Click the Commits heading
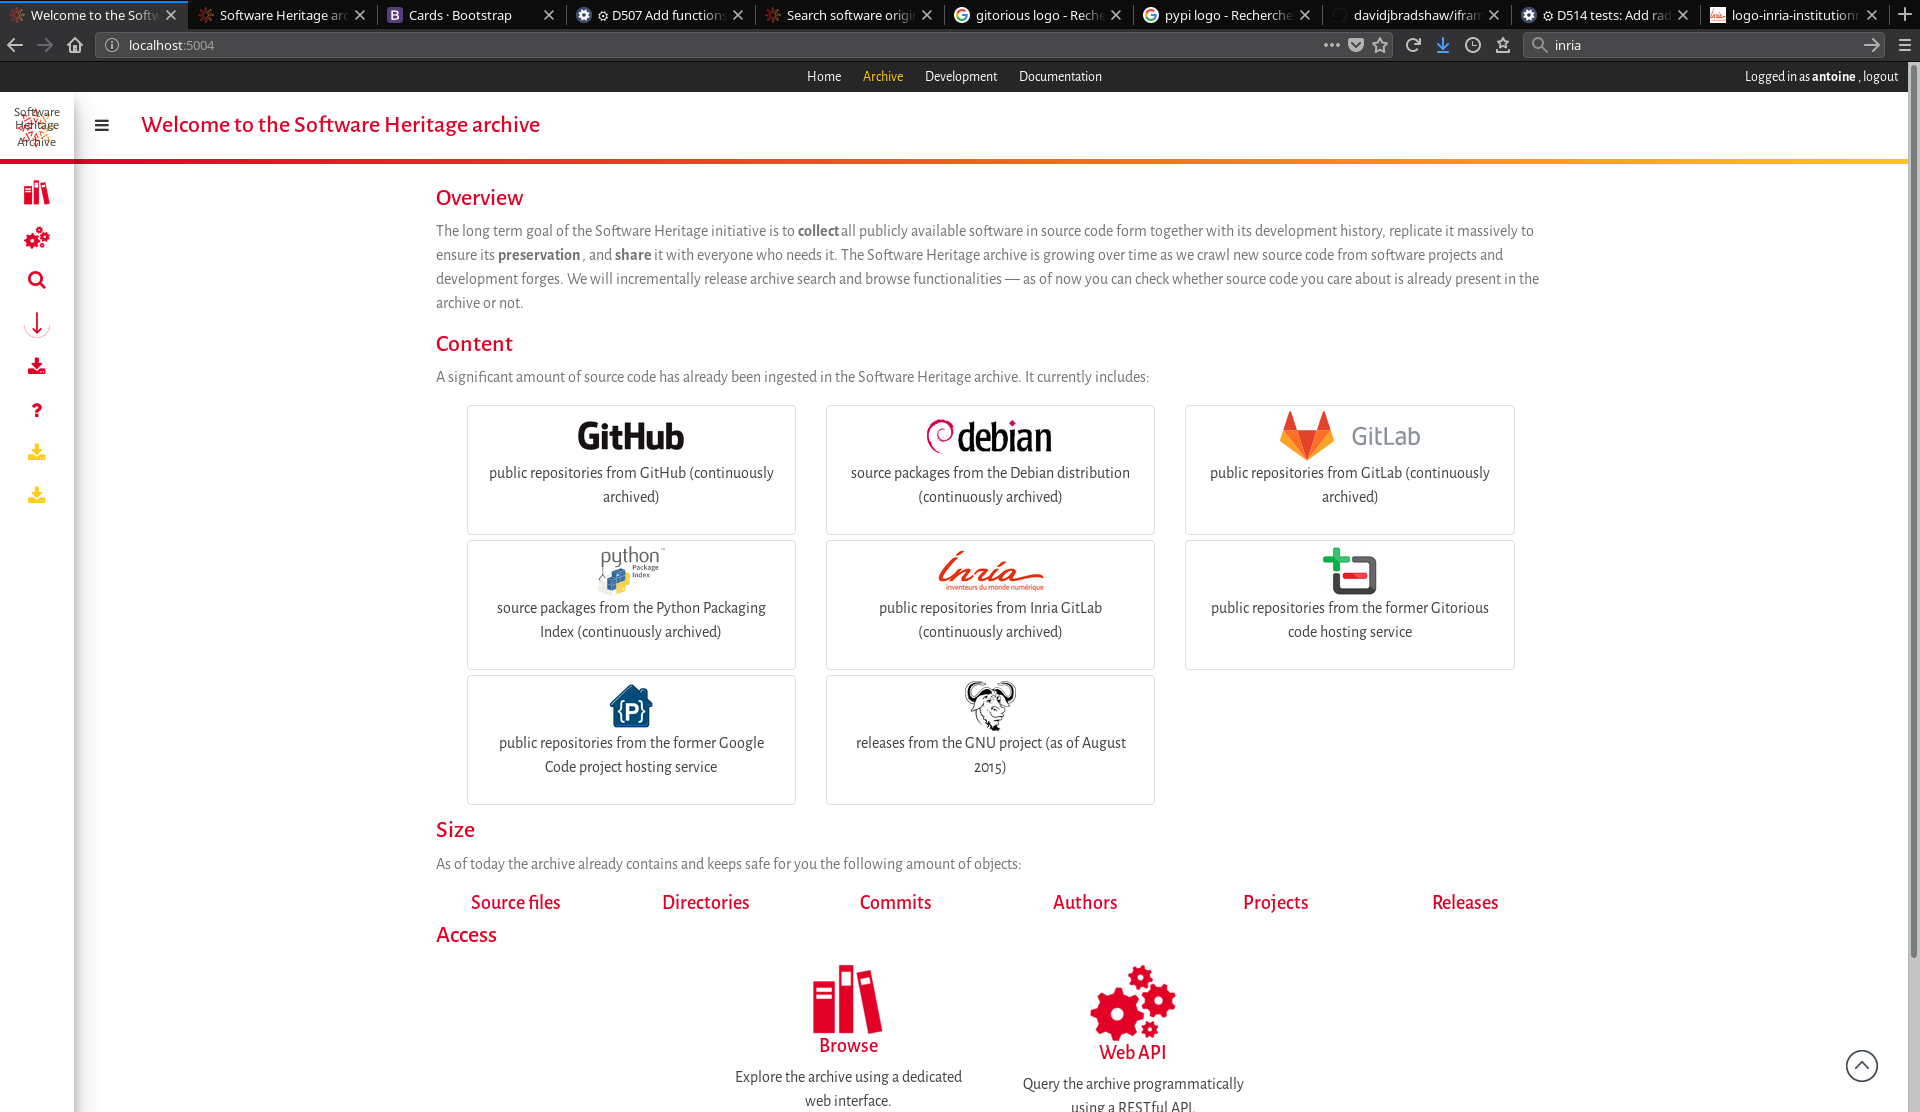Screen dimensions: 1920x1112 pyautogui.click(x=896, y=902)
